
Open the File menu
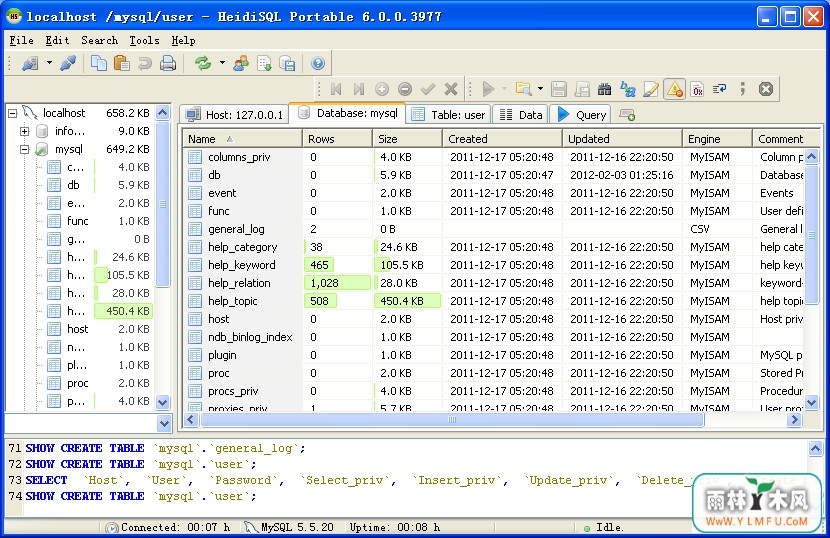(x=21, y=40)
